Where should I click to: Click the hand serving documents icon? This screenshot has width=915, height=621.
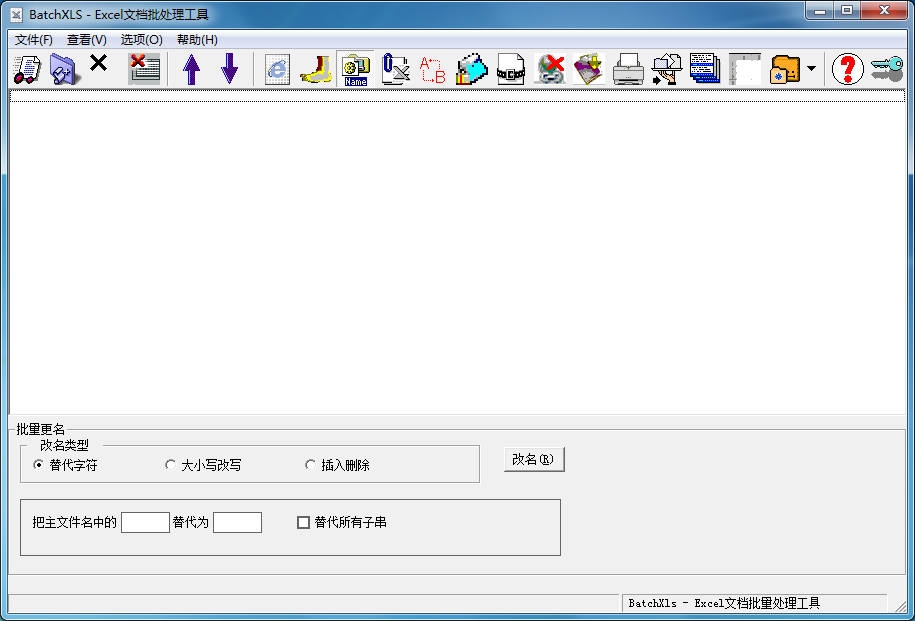tap(667, 69)
